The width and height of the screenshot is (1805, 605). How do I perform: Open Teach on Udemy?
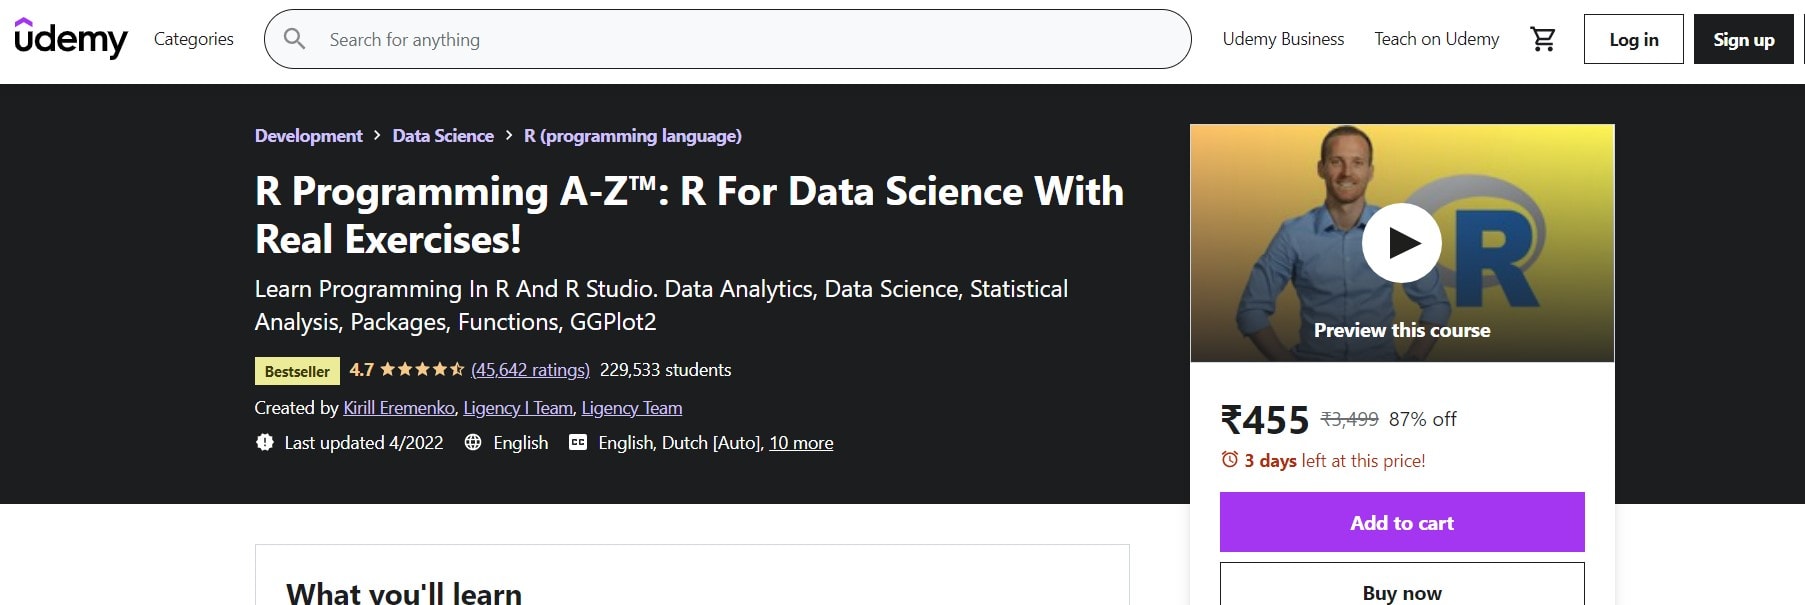(x=1436, y=39)
